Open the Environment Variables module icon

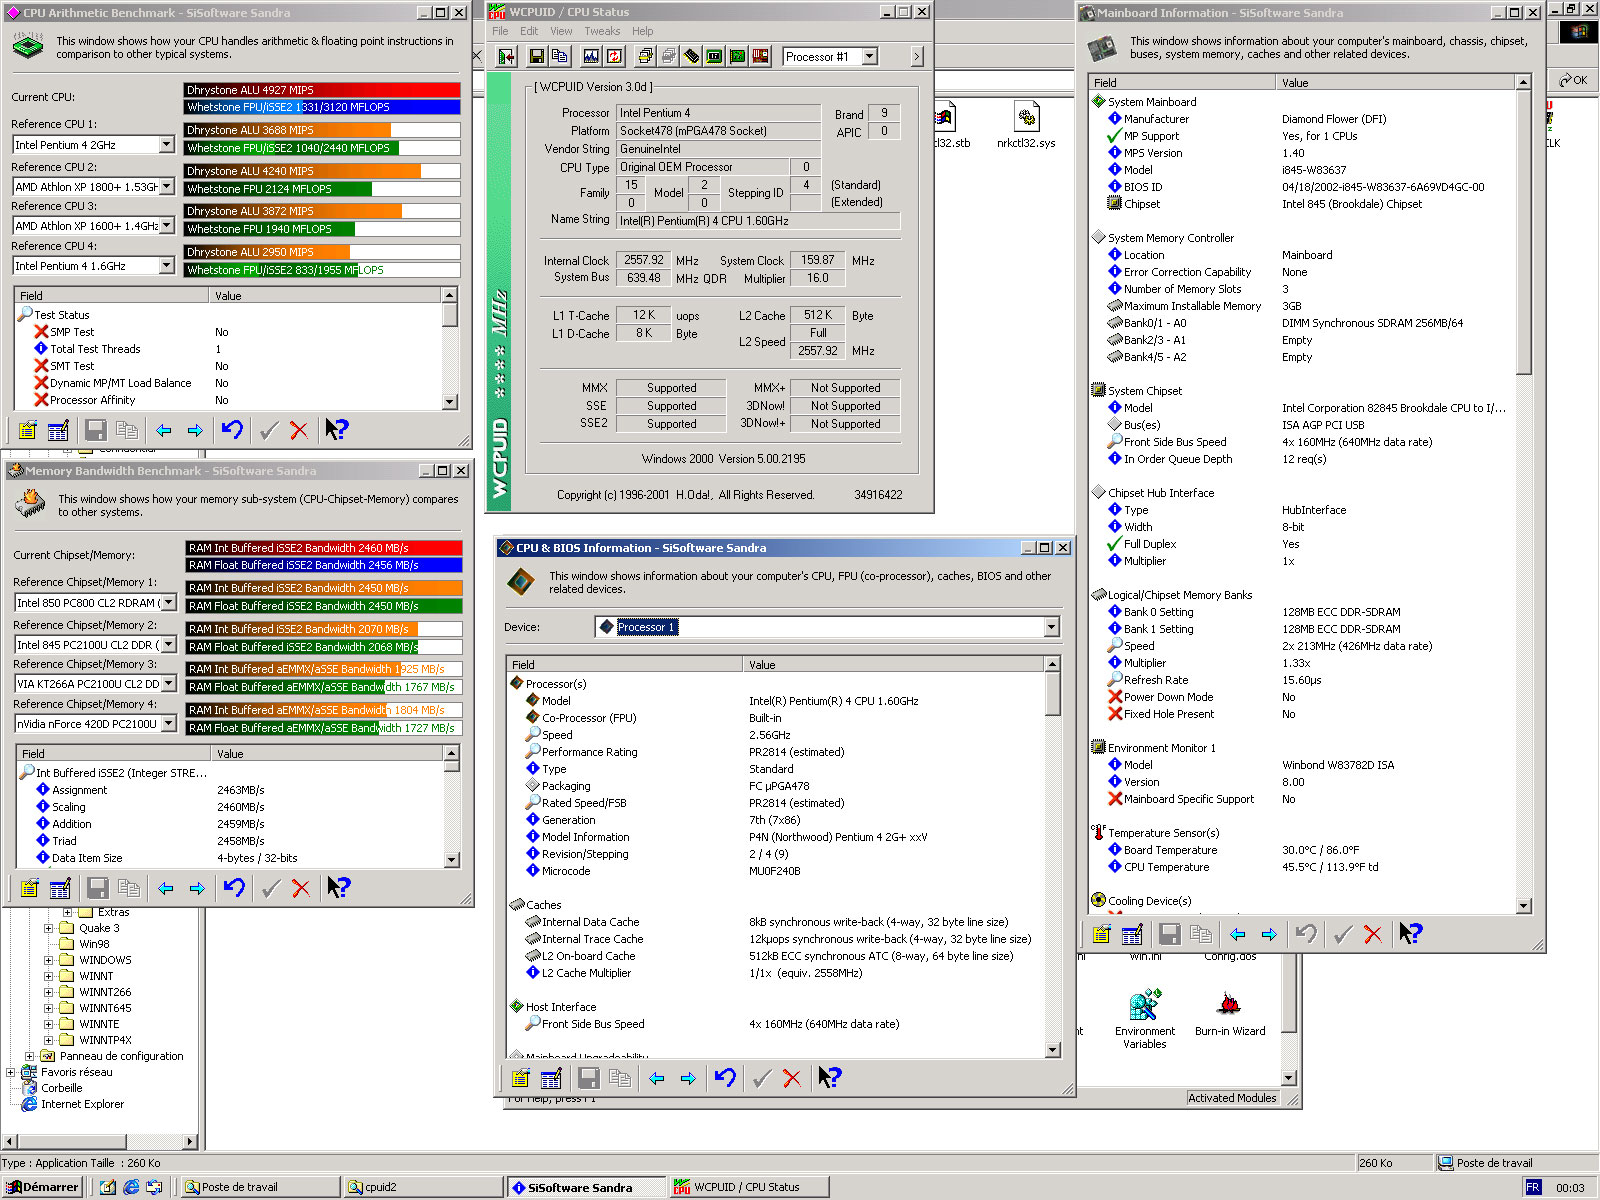coord(1144,1020)
